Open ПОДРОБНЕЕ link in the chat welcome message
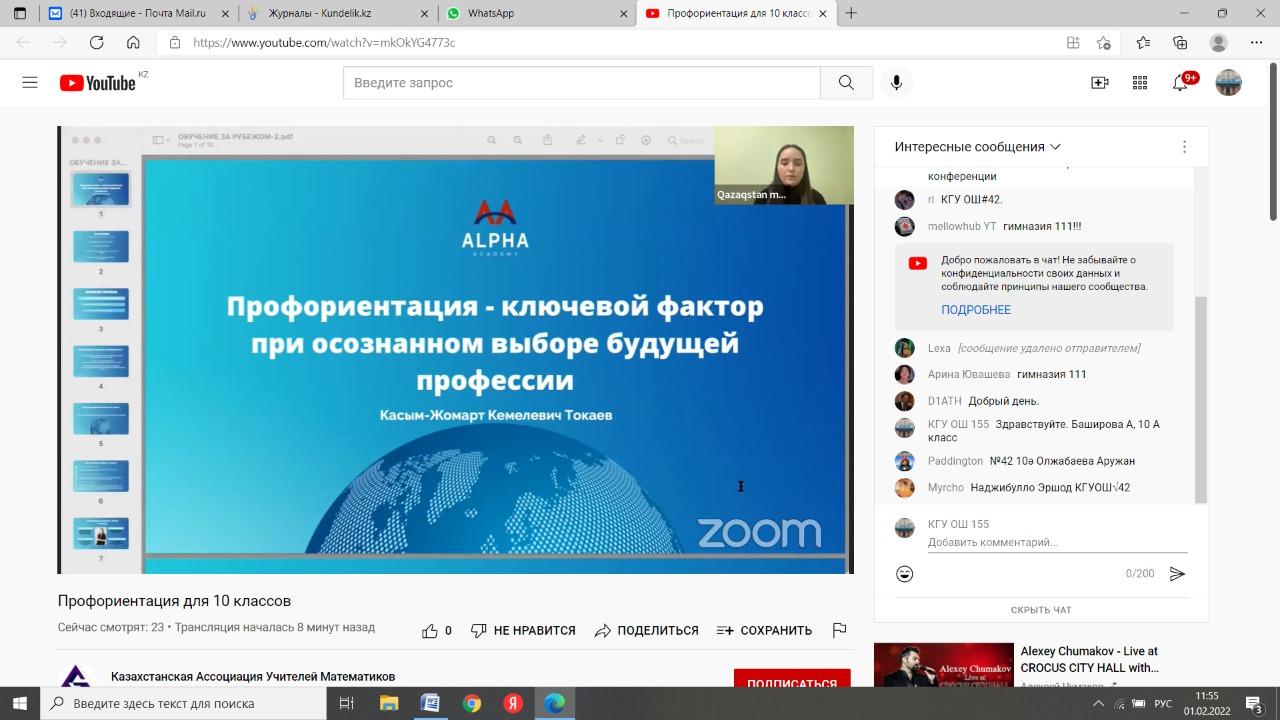The height and width of the screenshot is (720, 1280). [x=975, y=310]
